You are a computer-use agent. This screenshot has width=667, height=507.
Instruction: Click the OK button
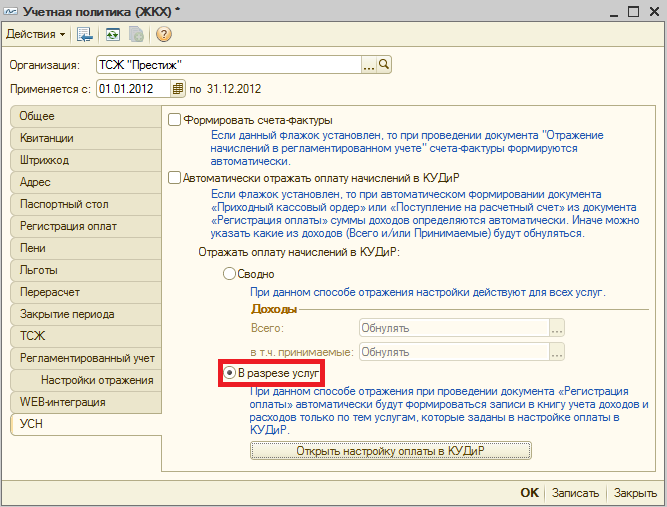coord(529,493)
